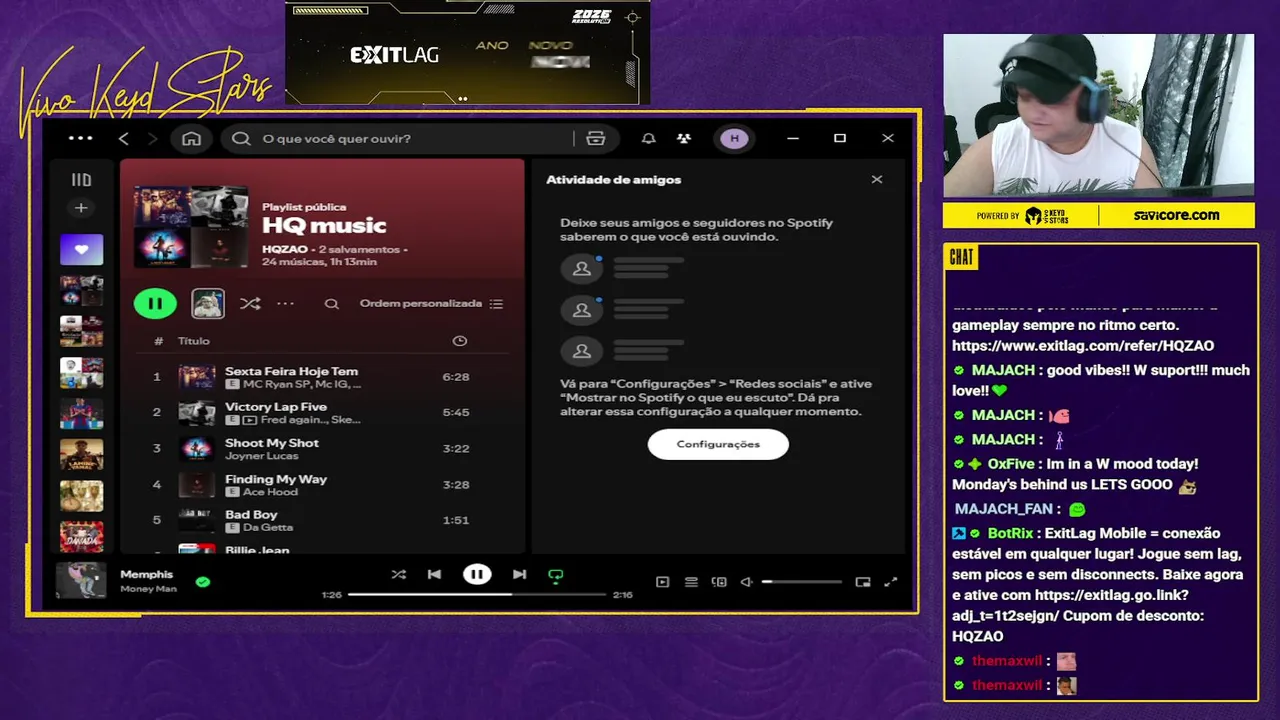The width and height of the screenshot is (1280, 720).
Task: Open now playing album thumbnail
Action: [81, 580]
